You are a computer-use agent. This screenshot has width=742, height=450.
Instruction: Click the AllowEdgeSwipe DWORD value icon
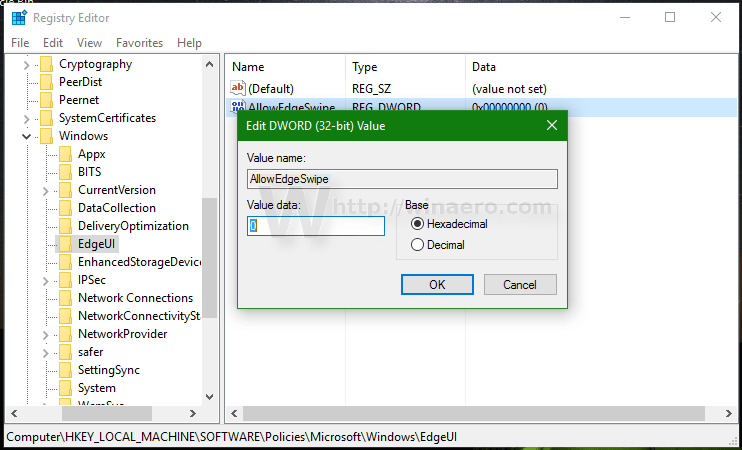coord(238,106)
